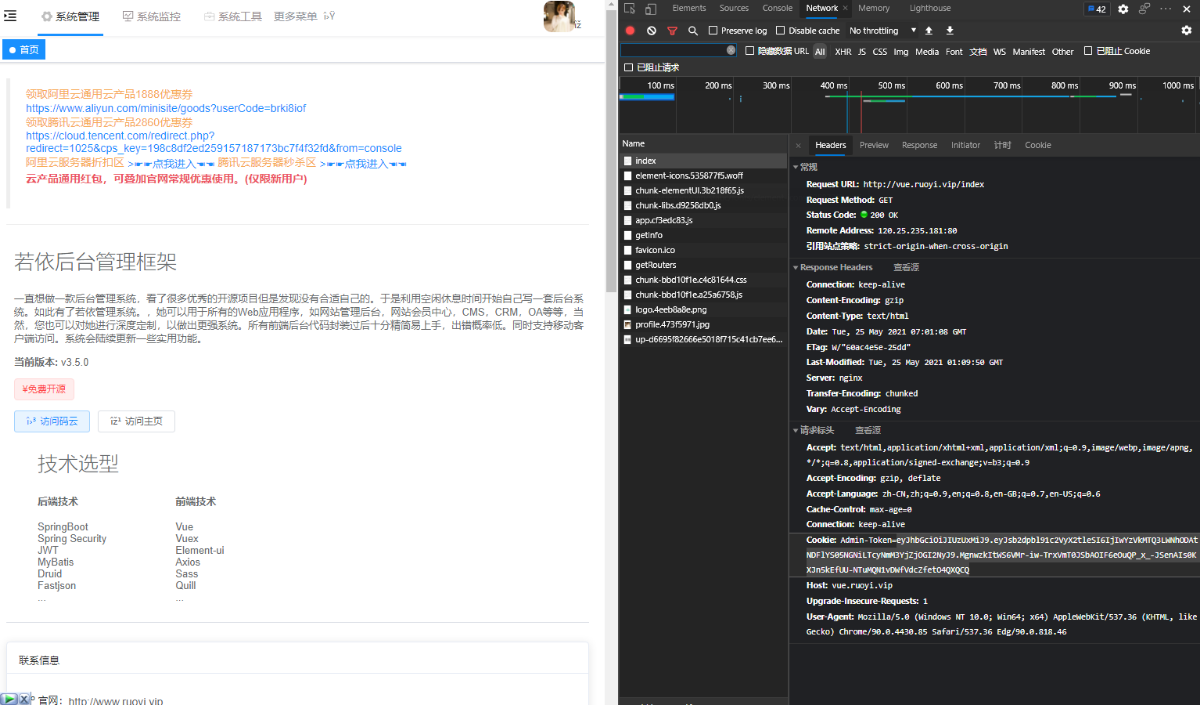The height and width of the screenshot is (705, 1200).
Task: Close the Network tab with its x
Action: [845, 8]
